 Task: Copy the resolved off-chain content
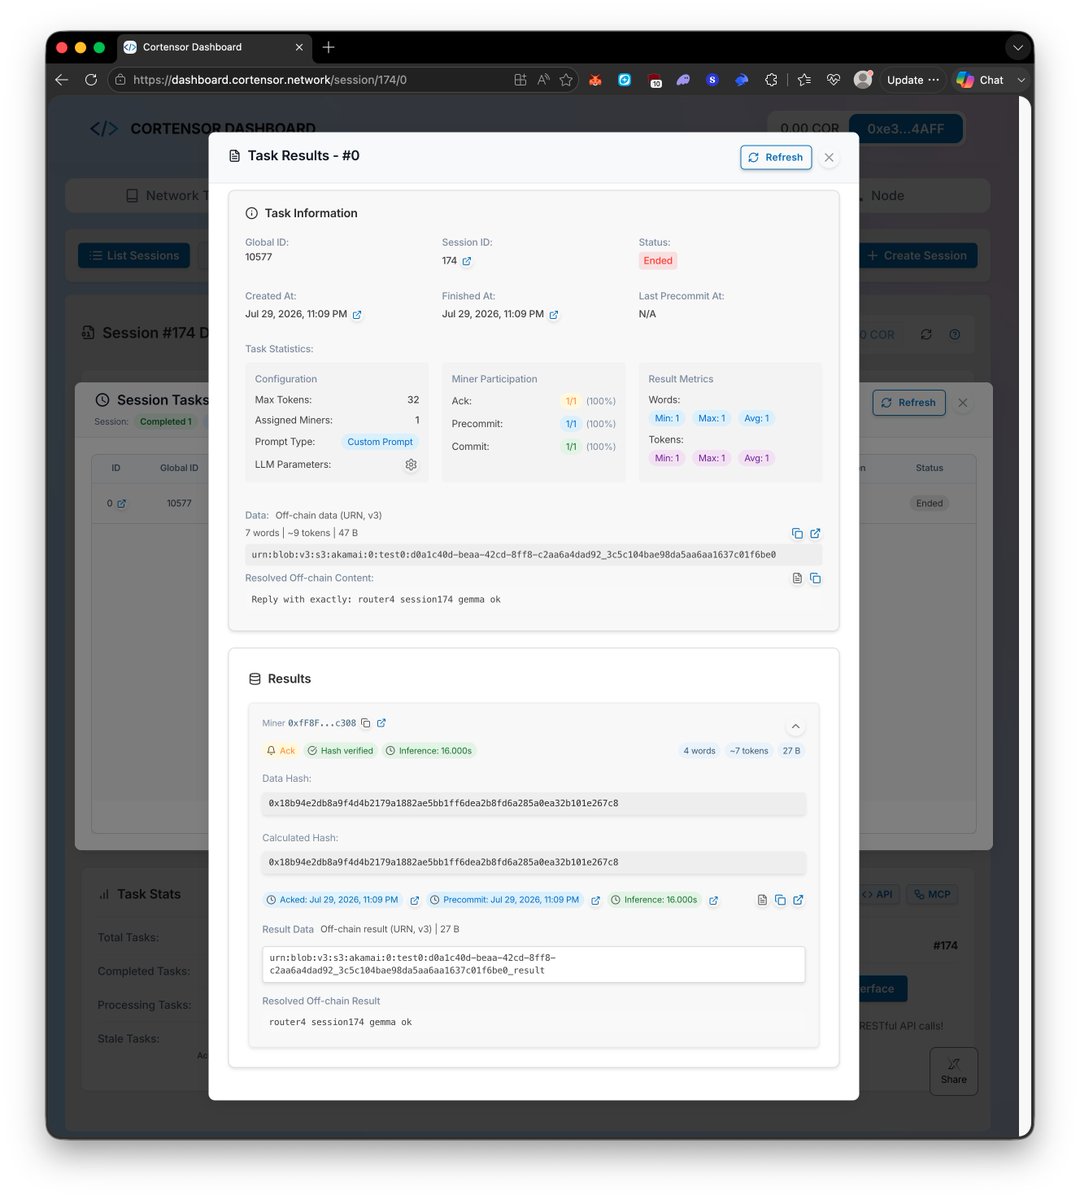point(815,578)
